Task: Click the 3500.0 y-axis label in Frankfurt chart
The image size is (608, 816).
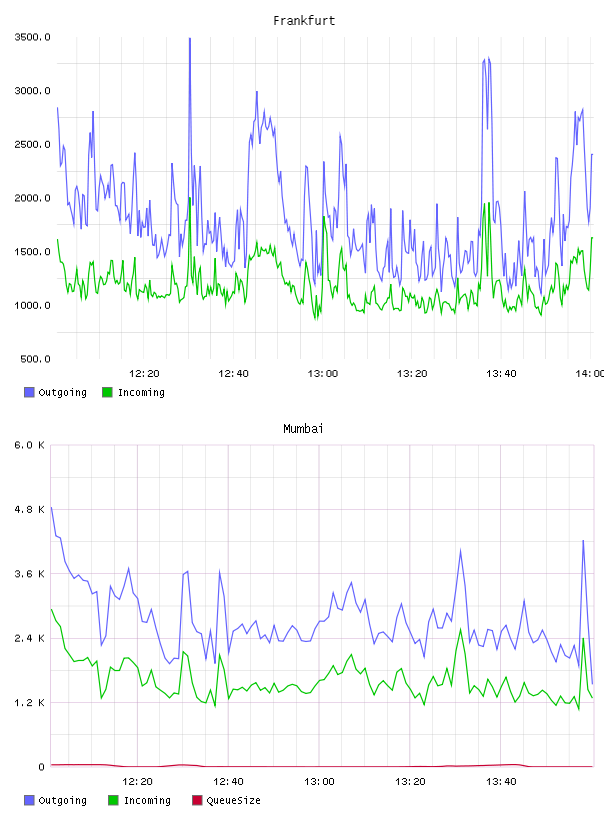Action: [x=32, y=37]
